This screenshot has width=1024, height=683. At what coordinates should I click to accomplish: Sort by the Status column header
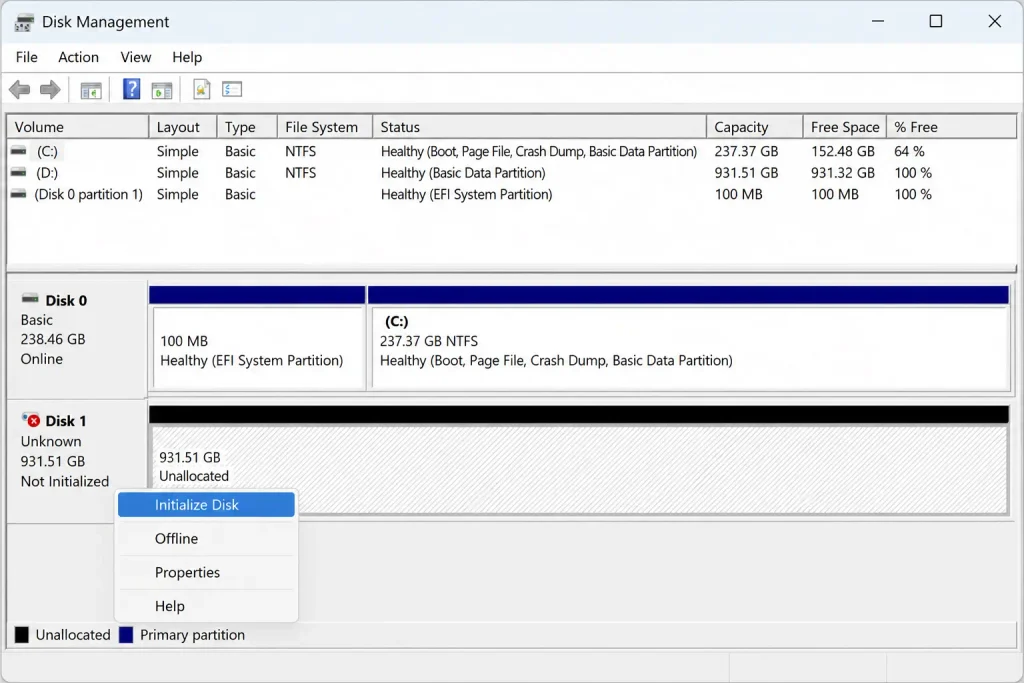[539, 127]
